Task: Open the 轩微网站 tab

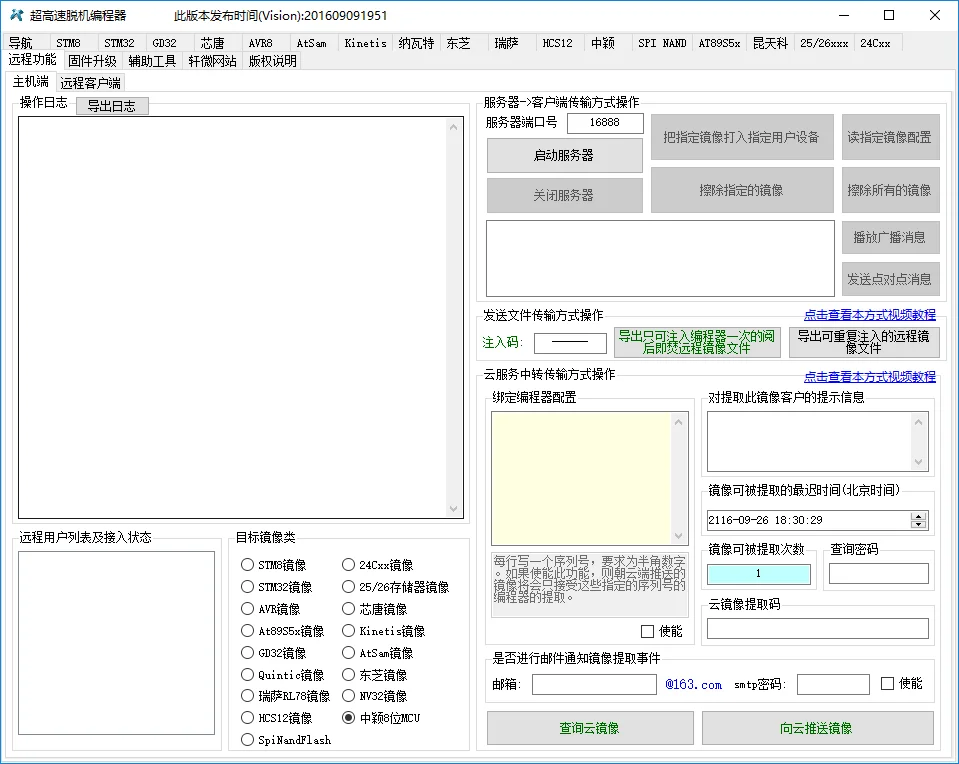Action: click(212, 61)
